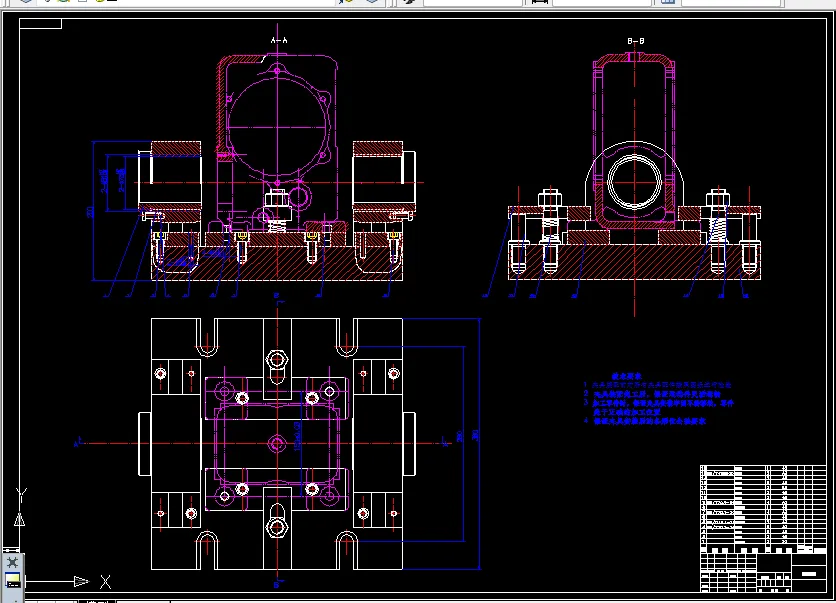Click the vertical 200 dimension text at left

90,212
